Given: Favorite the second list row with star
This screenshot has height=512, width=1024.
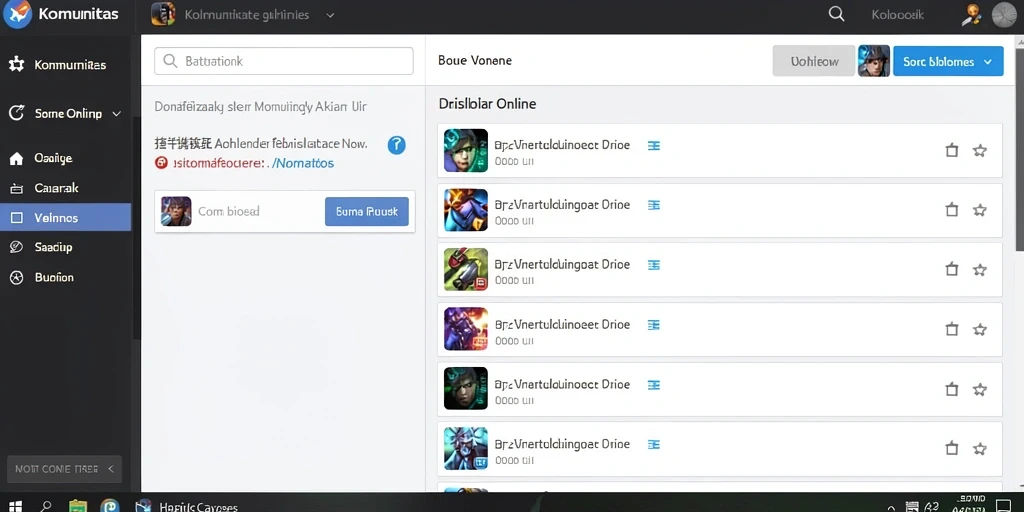Looking at the screenshot, I should pyautogui.click(x=980, y=210).
